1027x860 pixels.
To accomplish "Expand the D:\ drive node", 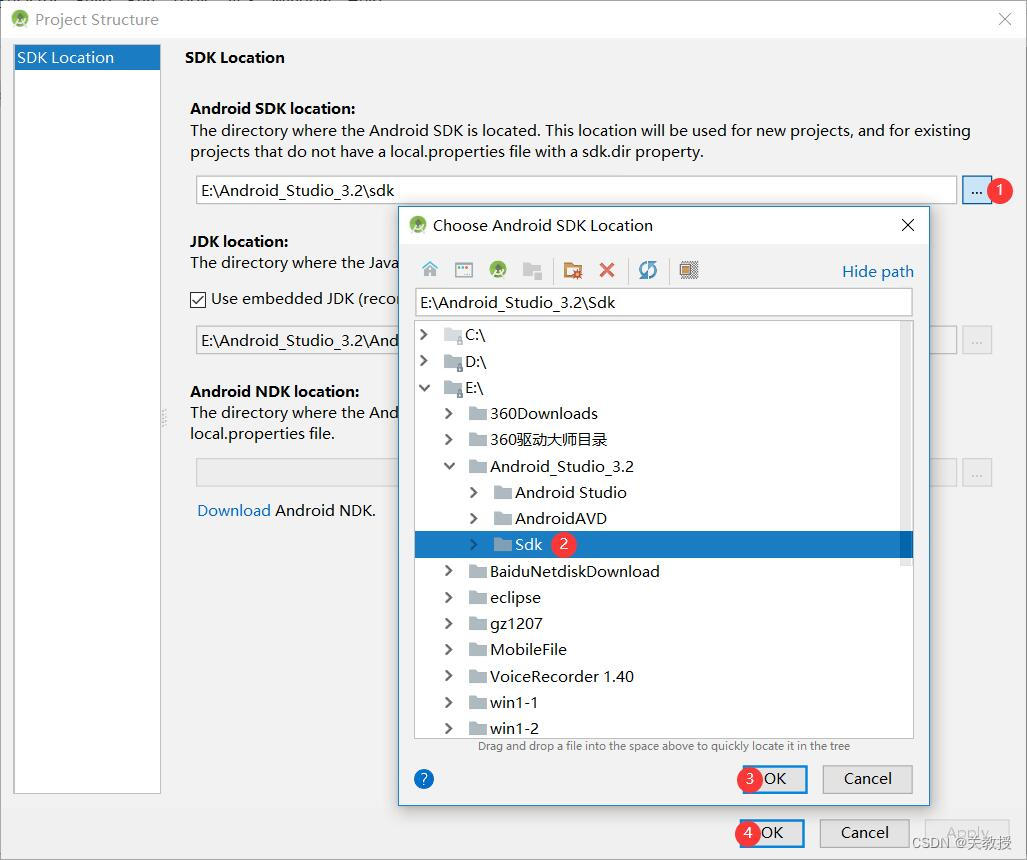I will [x=424, y=361].
